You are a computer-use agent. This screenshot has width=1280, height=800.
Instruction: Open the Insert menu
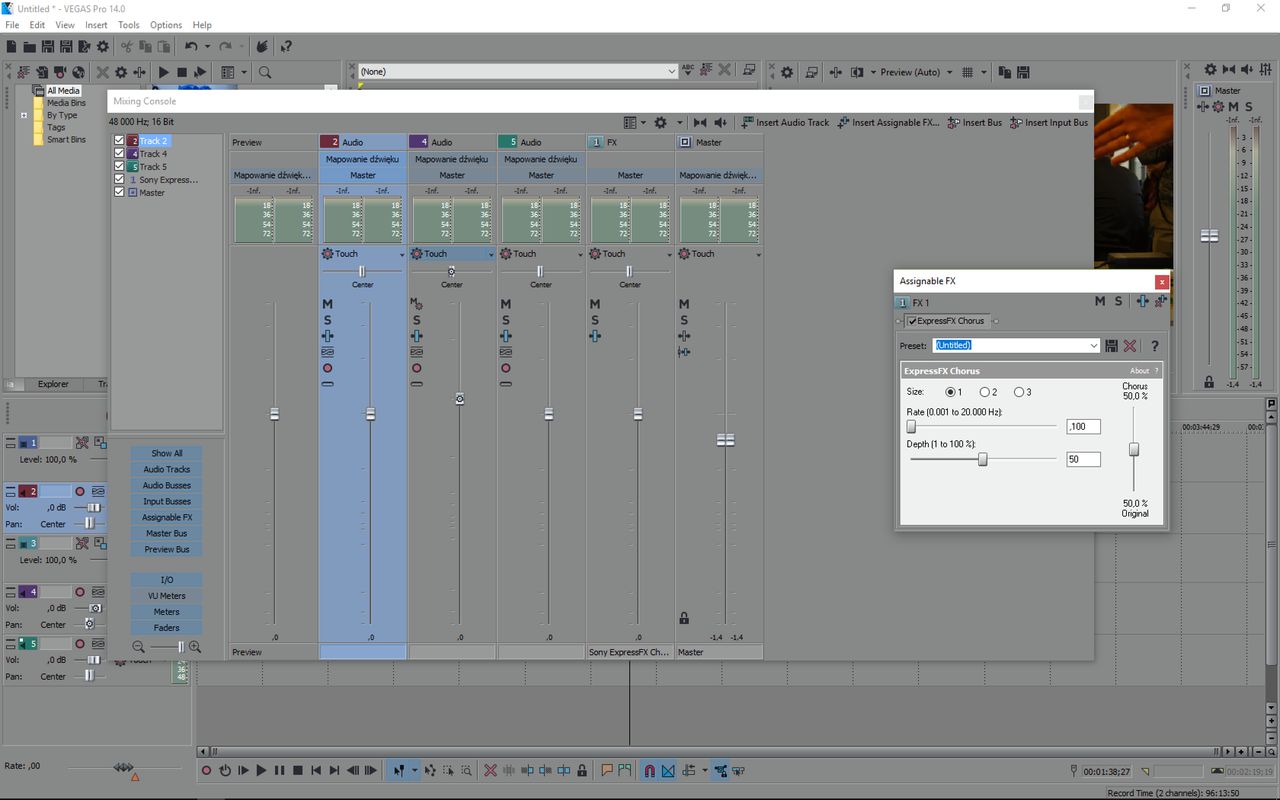tap(96, 25)
